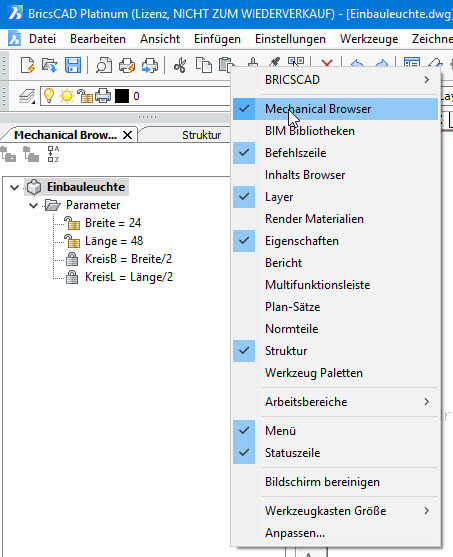Click the New drawing icon
The width and height of the screenshot is (453, 557).
(28, 65)
